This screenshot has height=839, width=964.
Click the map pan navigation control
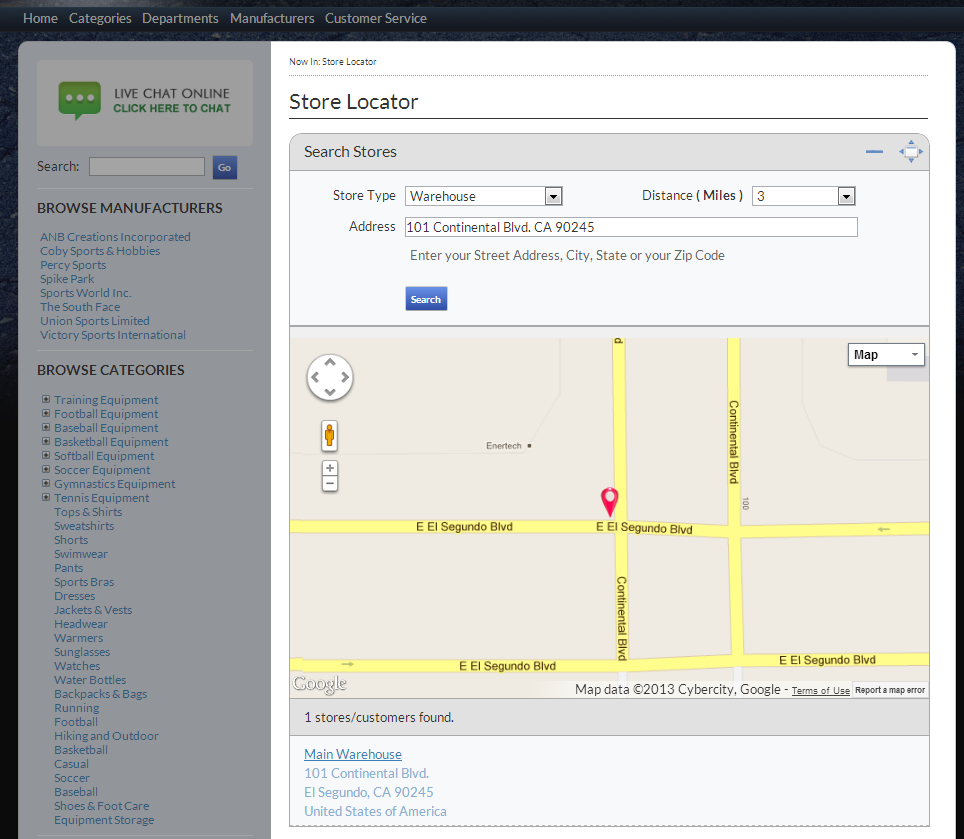point(329,378)
